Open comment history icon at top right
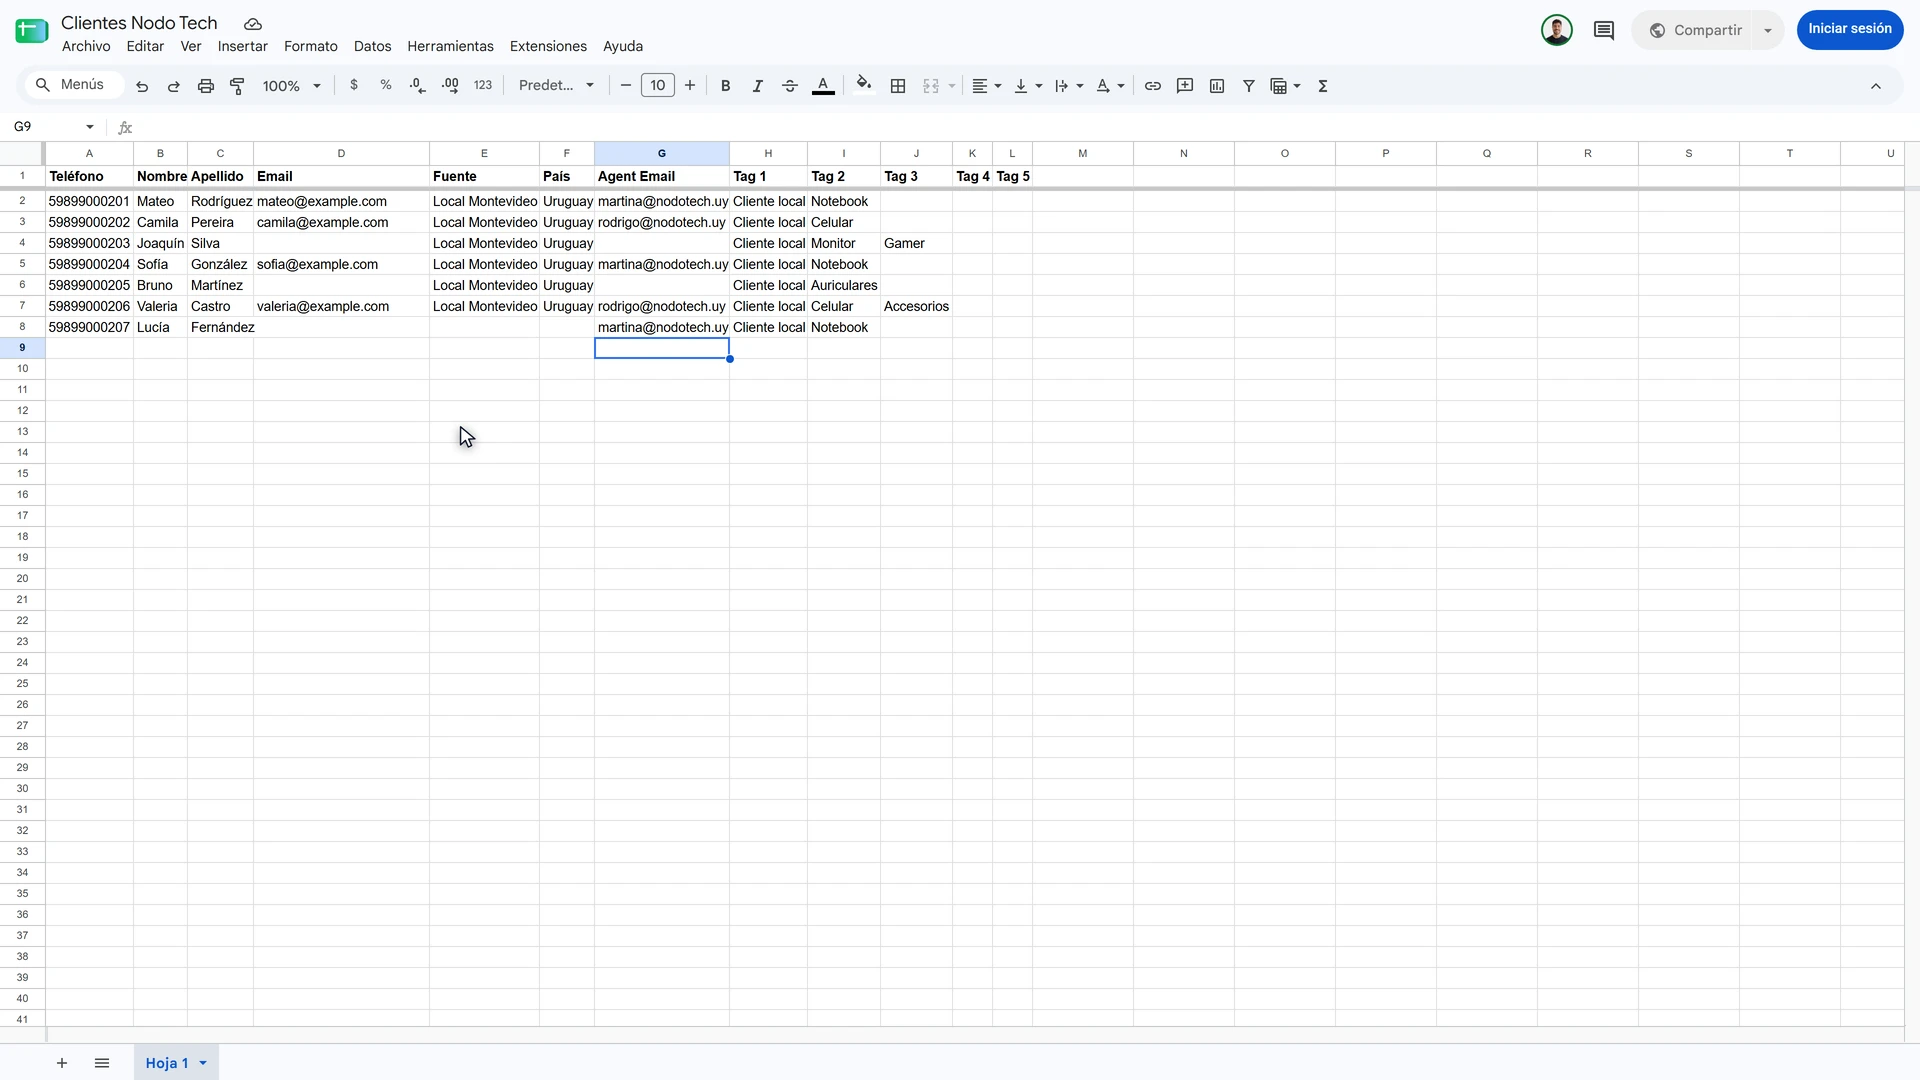The height and width of the screenshot is (1080, 1920). (1604, 30)
